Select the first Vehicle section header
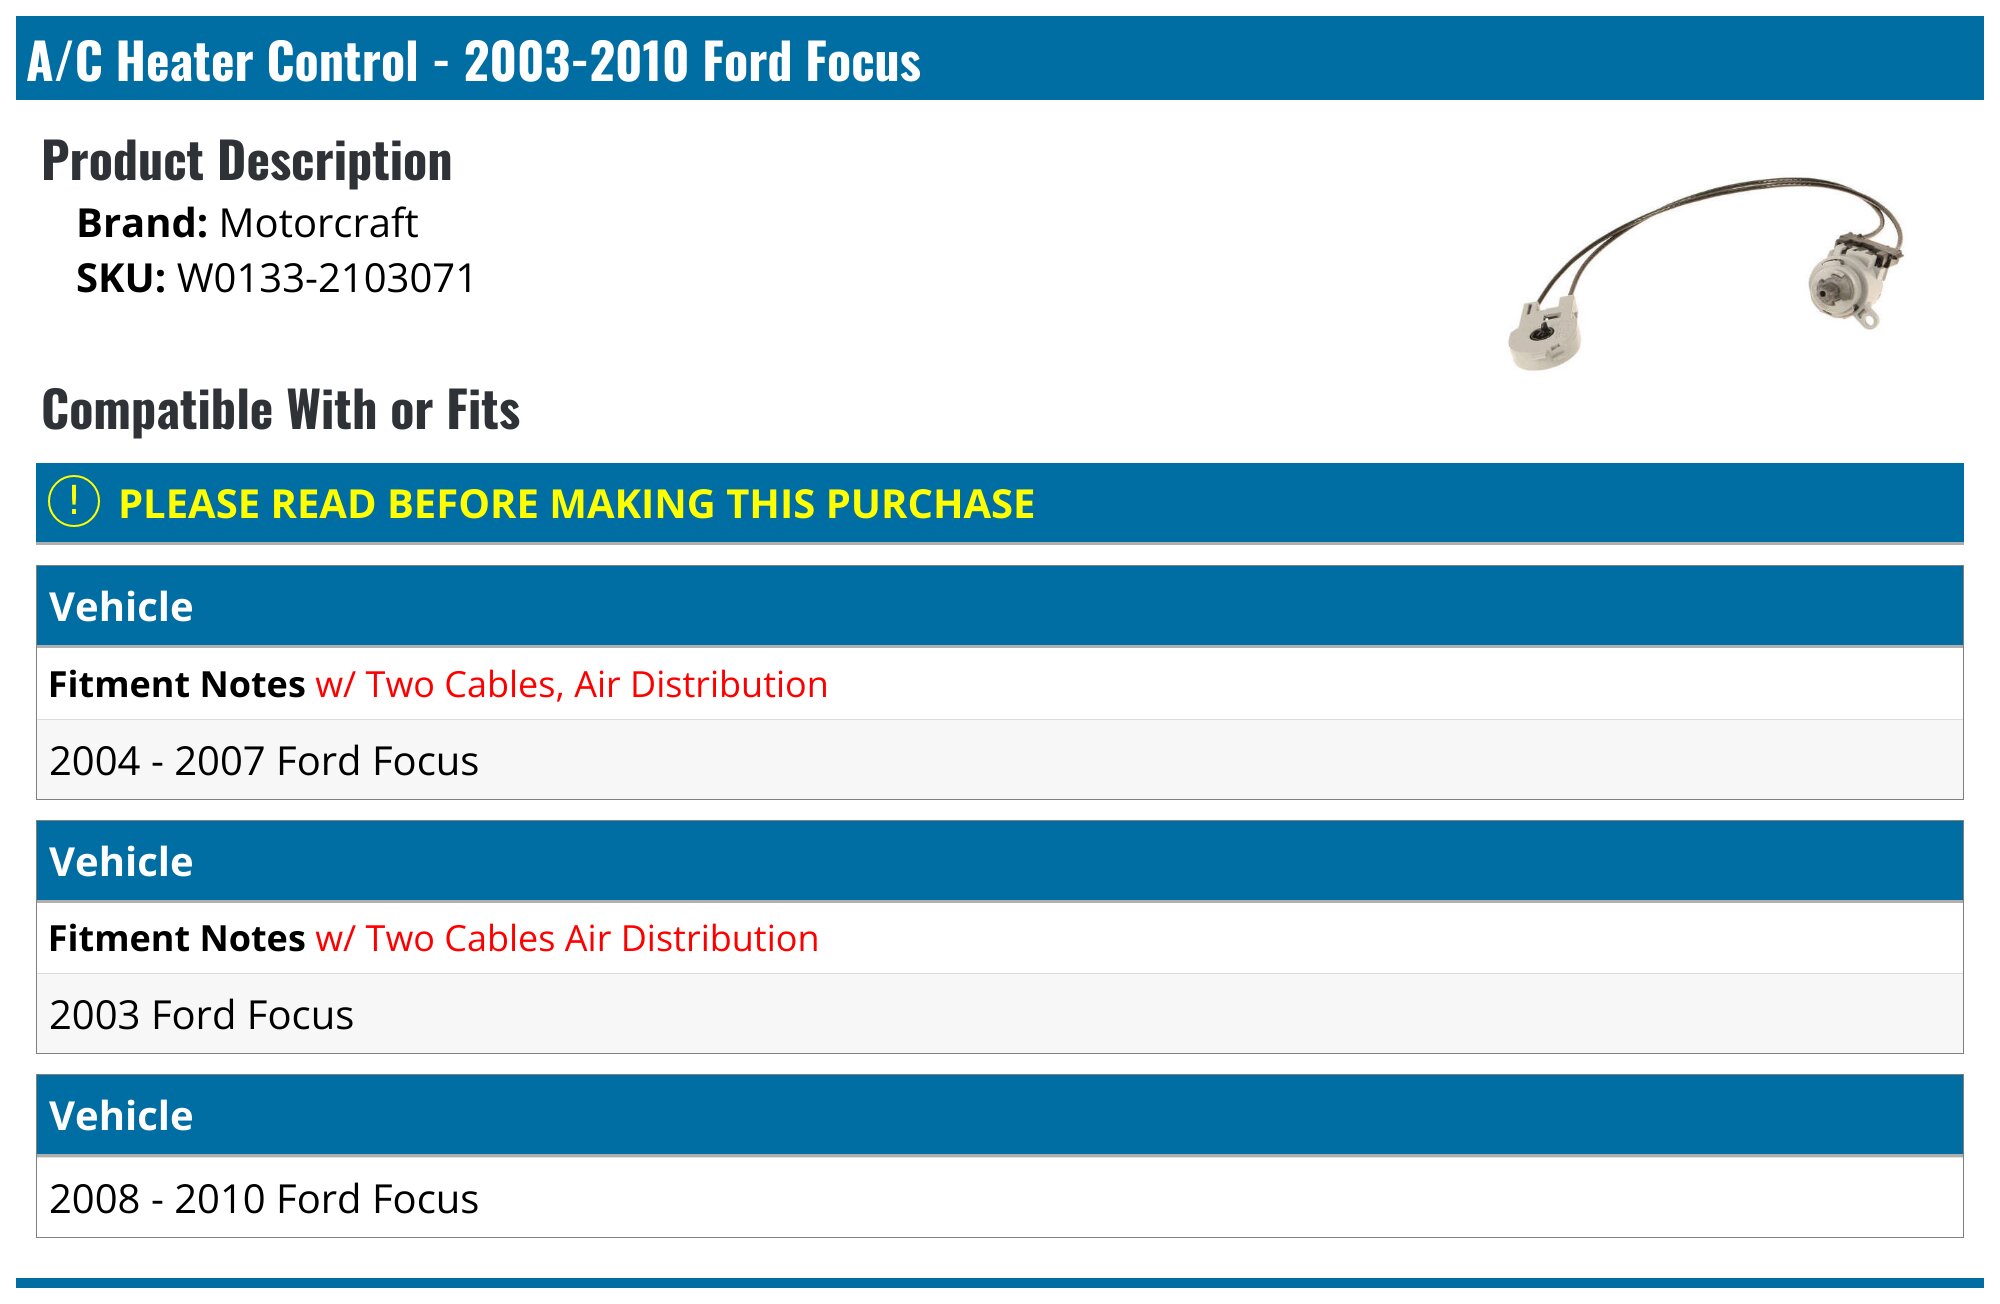 click(1000, 606)
